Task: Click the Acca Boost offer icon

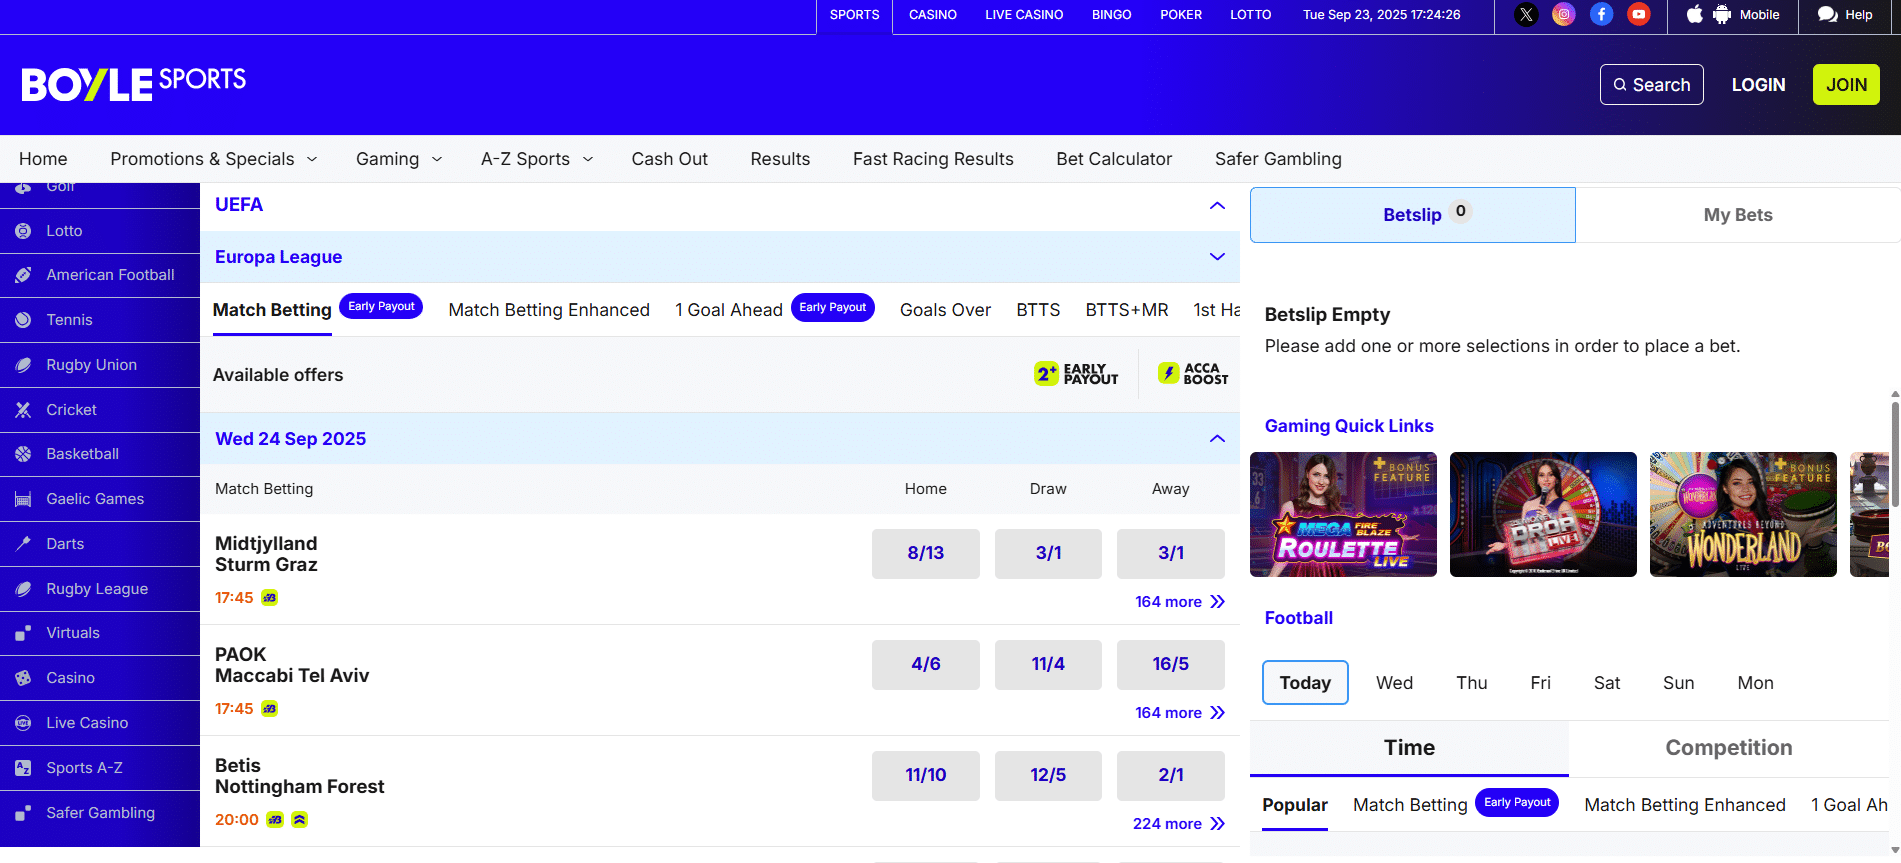Action: pyautogui.click(x=1193, y=374)
